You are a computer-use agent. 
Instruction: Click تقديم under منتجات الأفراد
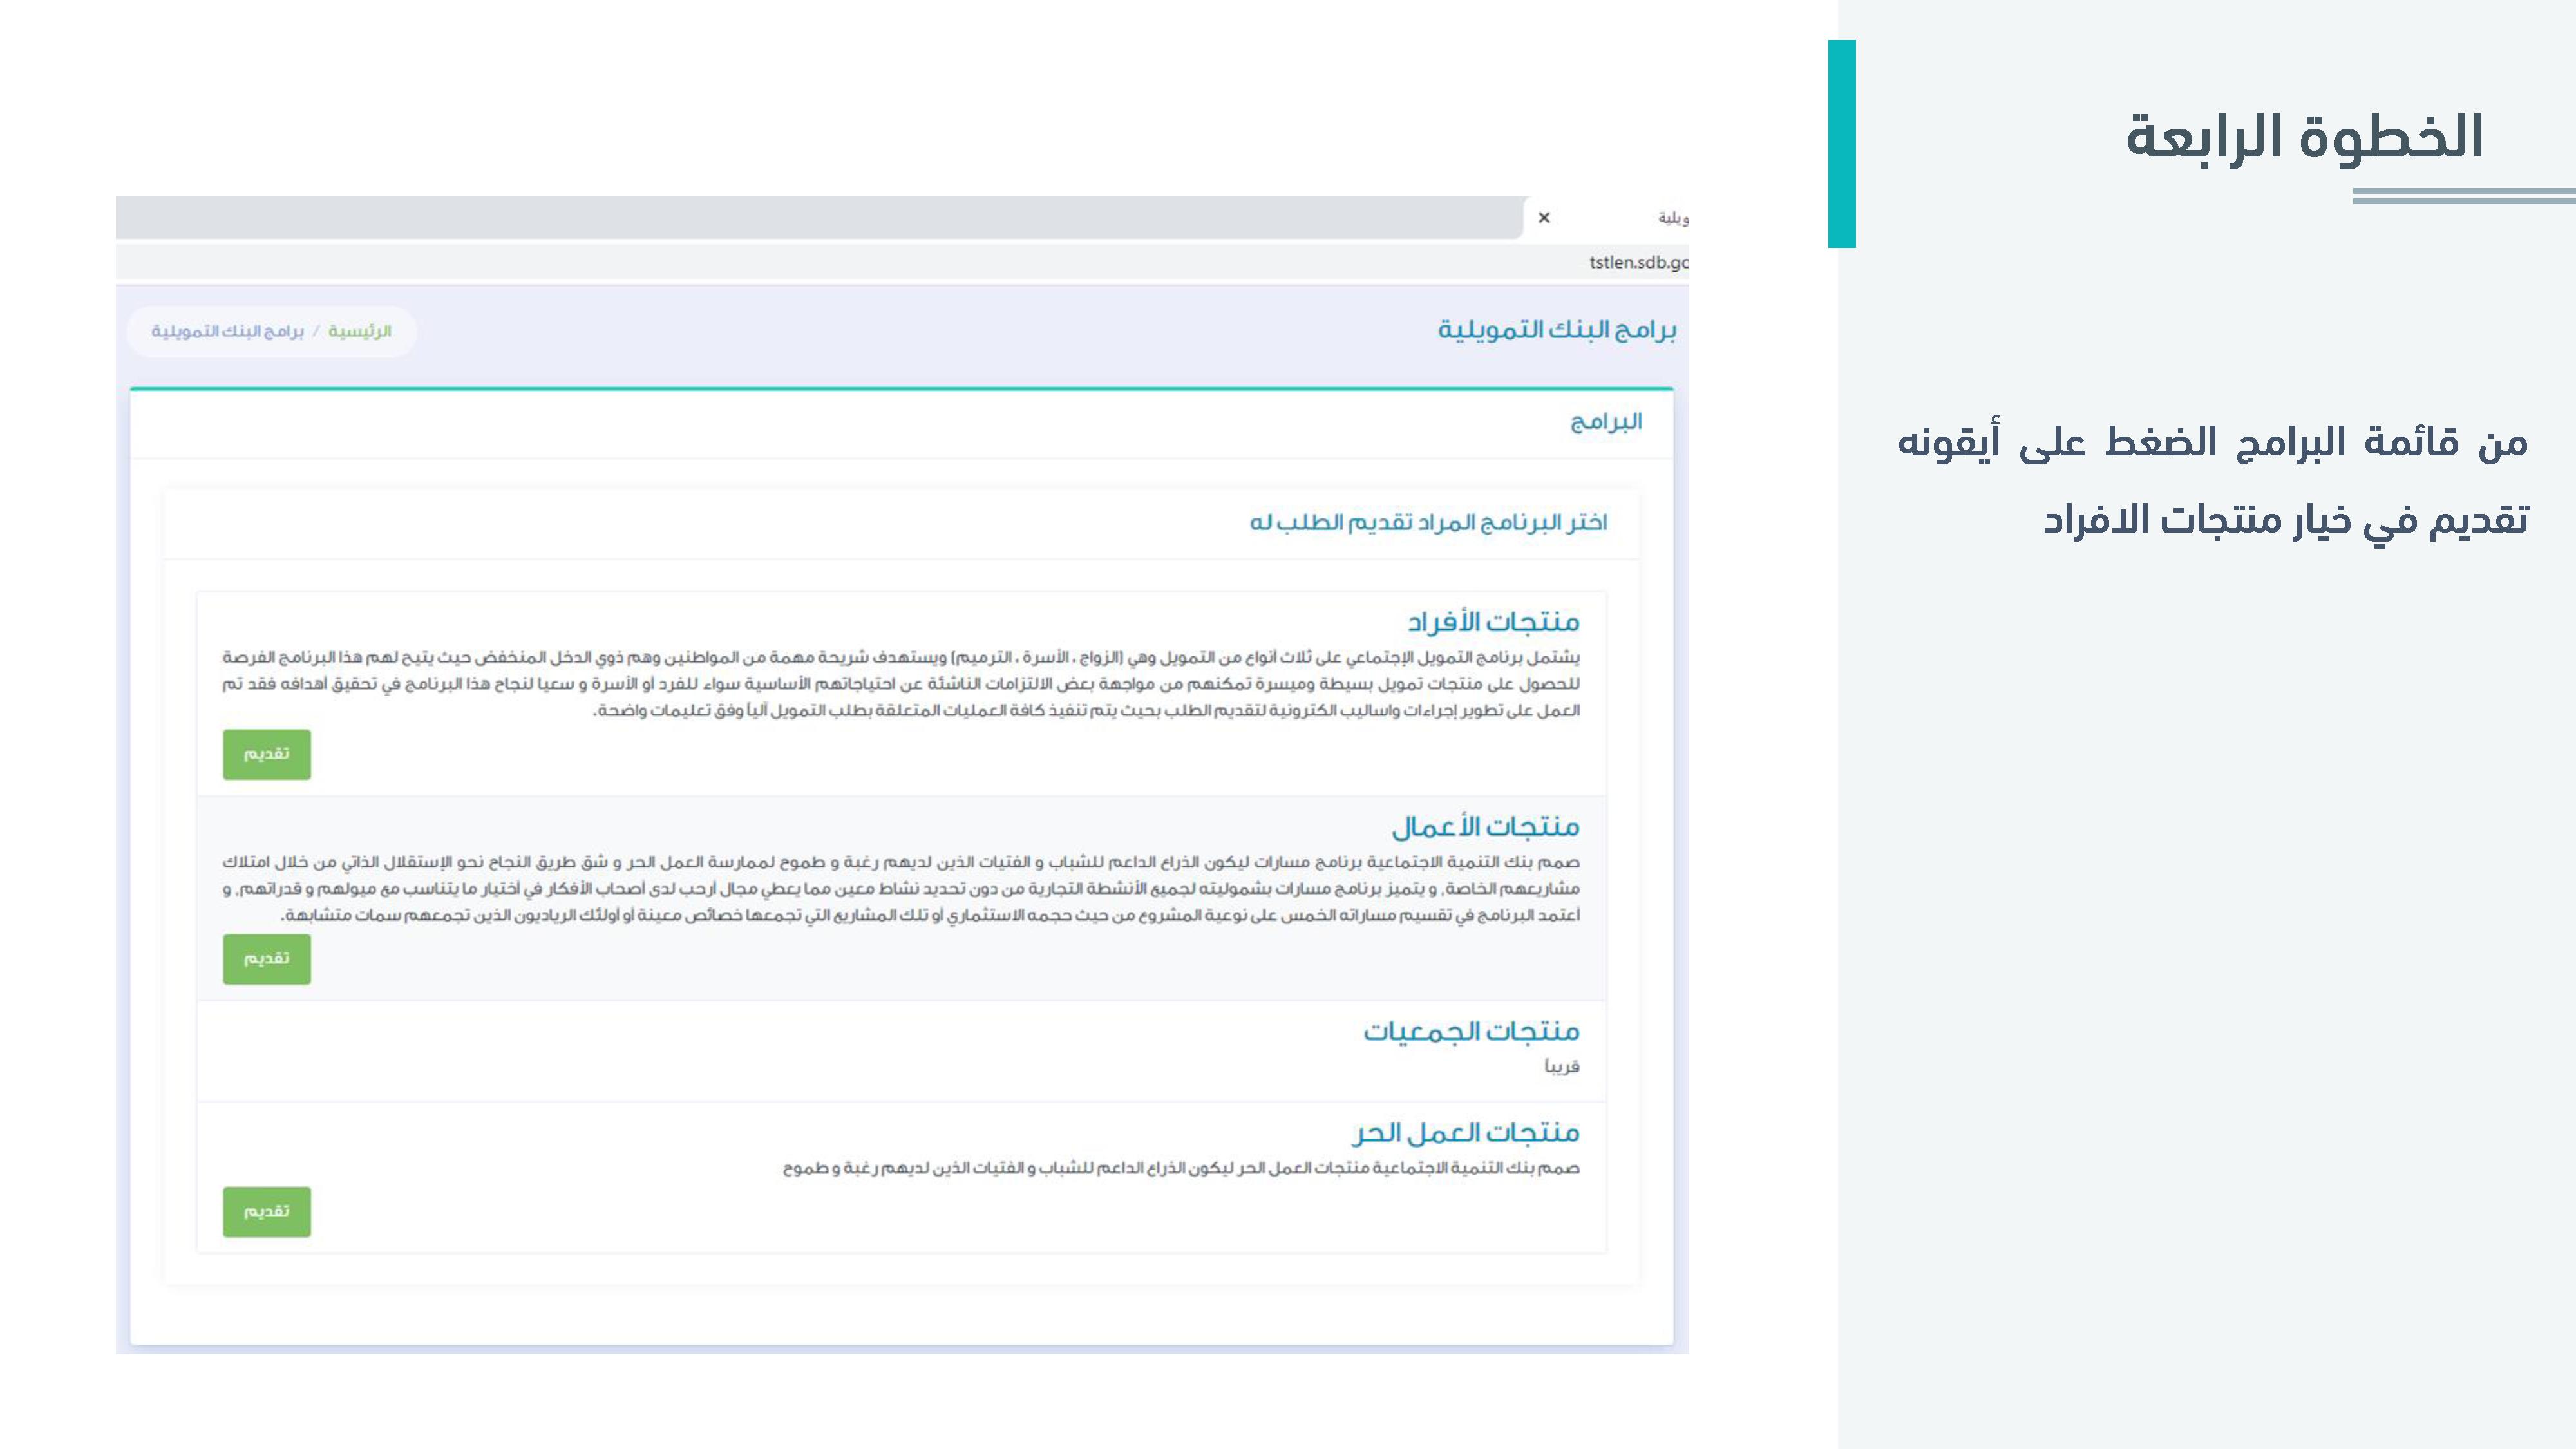click(267, 754)
